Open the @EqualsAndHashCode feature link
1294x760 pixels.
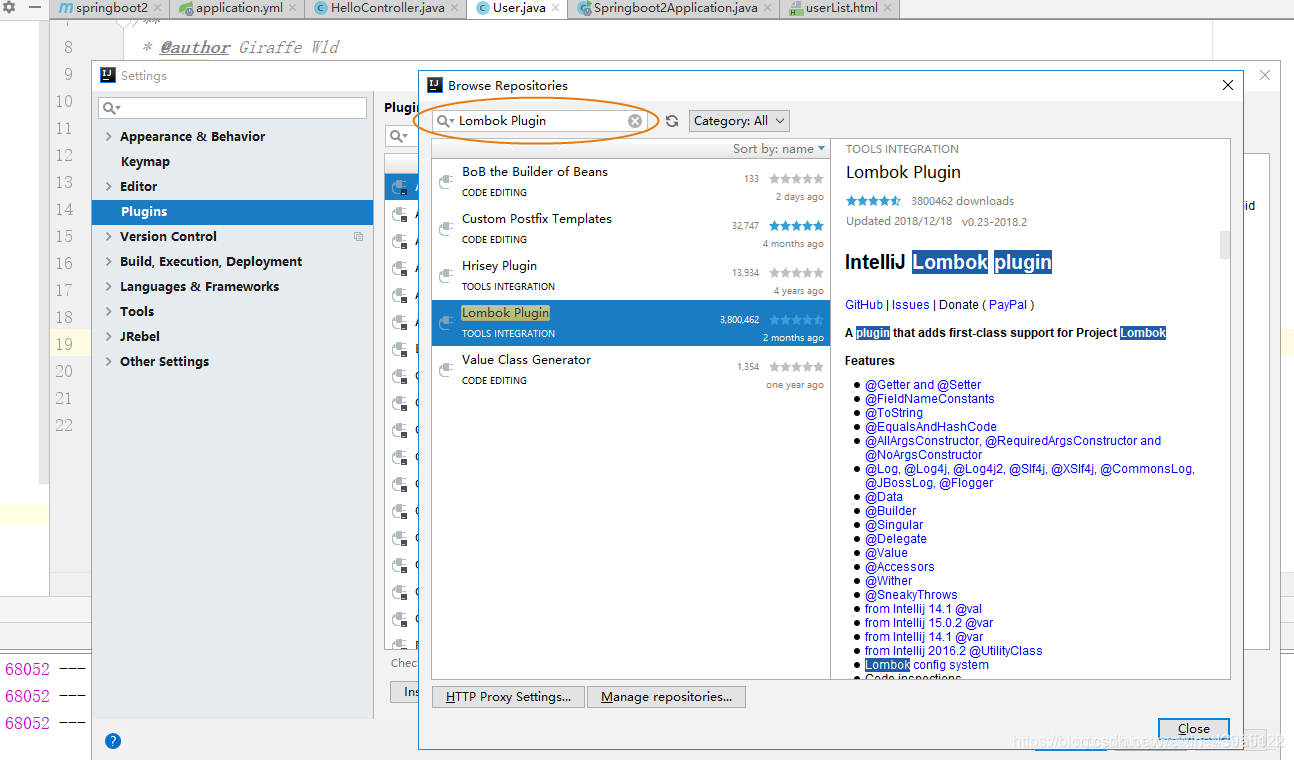pos(931,427)
